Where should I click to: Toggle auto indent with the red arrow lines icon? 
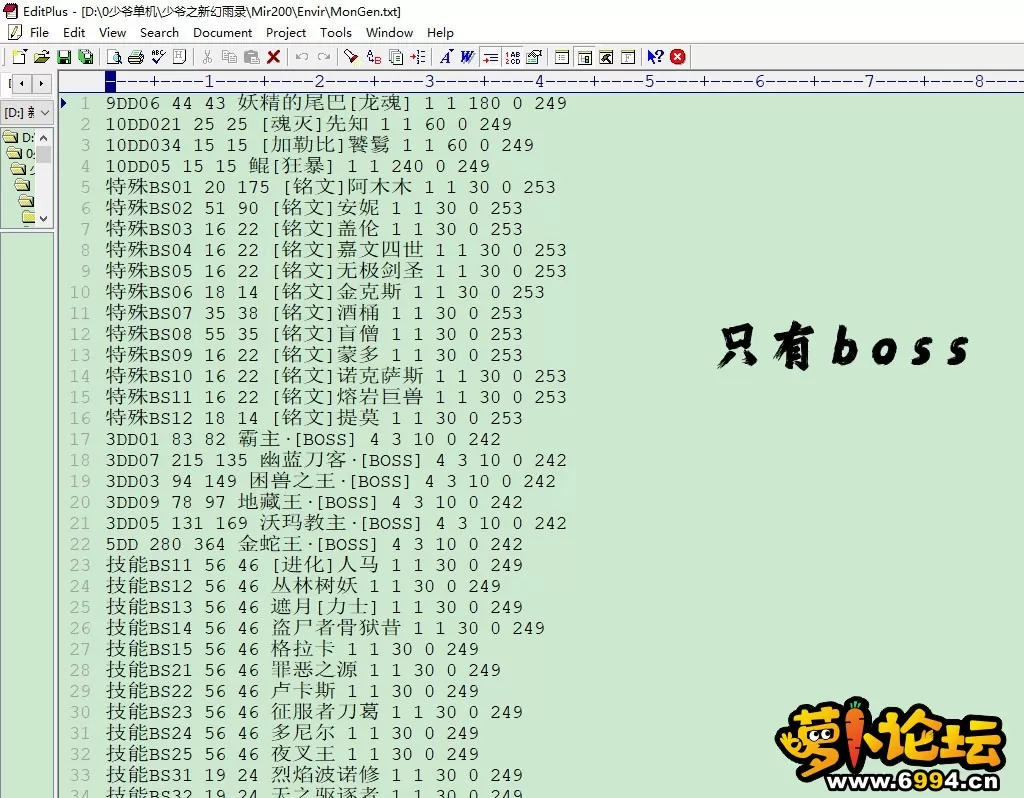pos(490,57)
